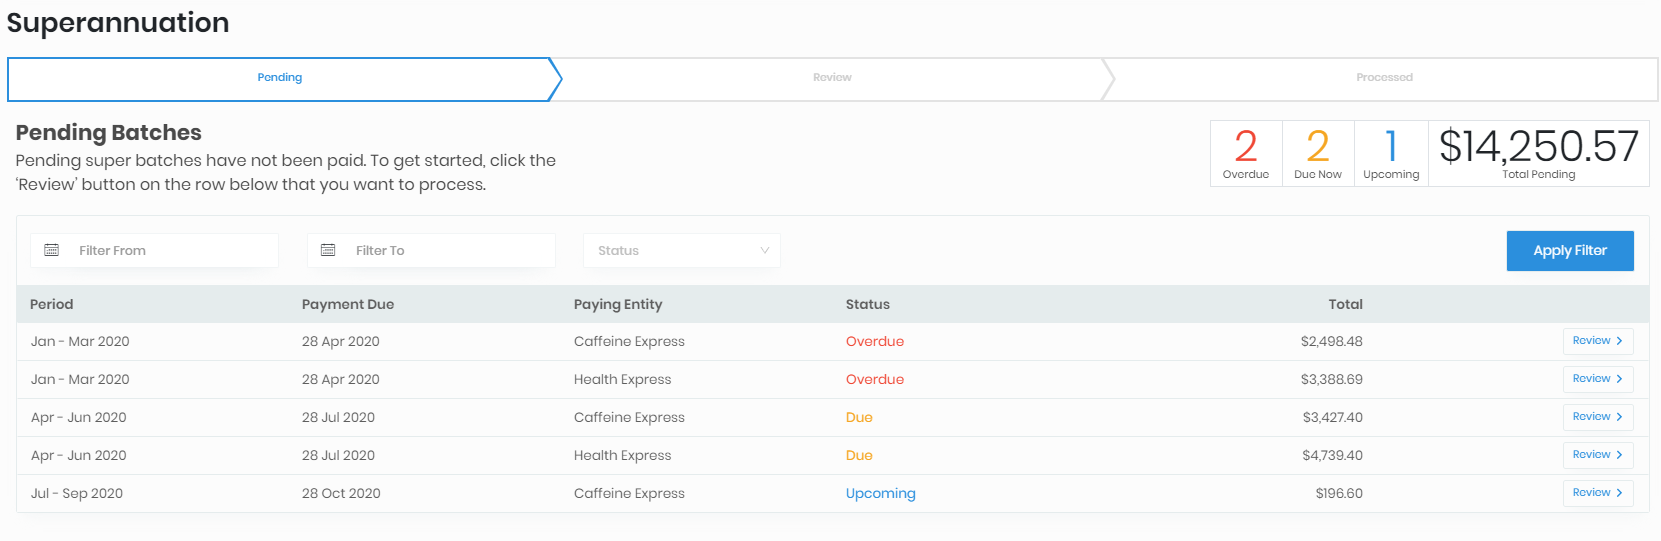Screen dimensions: 1661x541
Task: Review Caffeine Express Apr - Jun 2020 batch
Action: click(x=1597, y=417)
